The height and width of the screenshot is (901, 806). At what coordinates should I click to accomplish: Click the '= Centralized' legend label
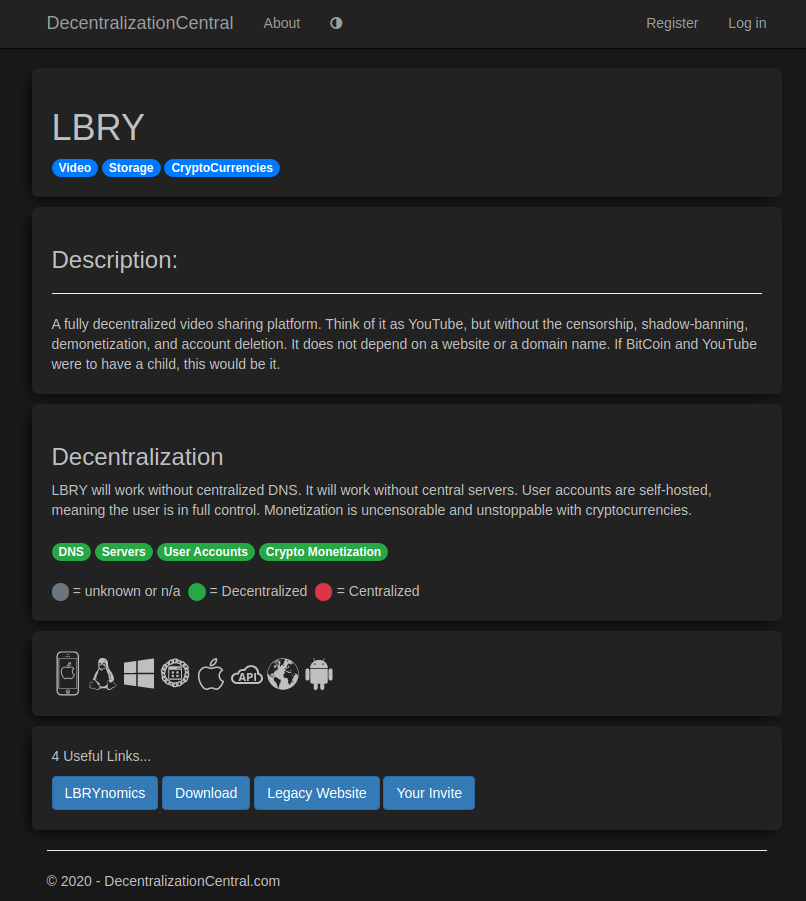click(378, 591)
